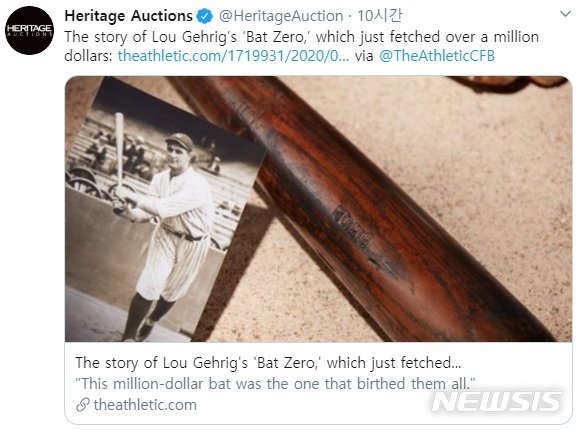This screenshot has width=582, height=430.
Task: Open the Heritage Auctions display name
Action: pos(128,16)
